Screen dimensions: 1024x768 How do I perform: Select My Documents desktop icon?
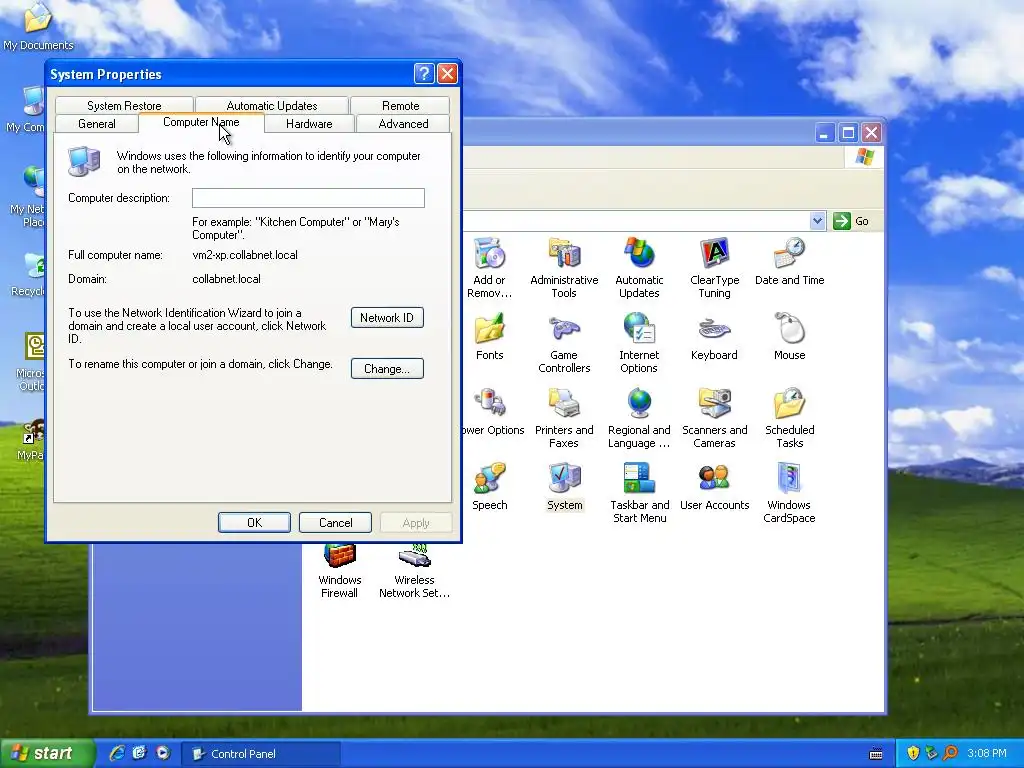click(38, 26)
